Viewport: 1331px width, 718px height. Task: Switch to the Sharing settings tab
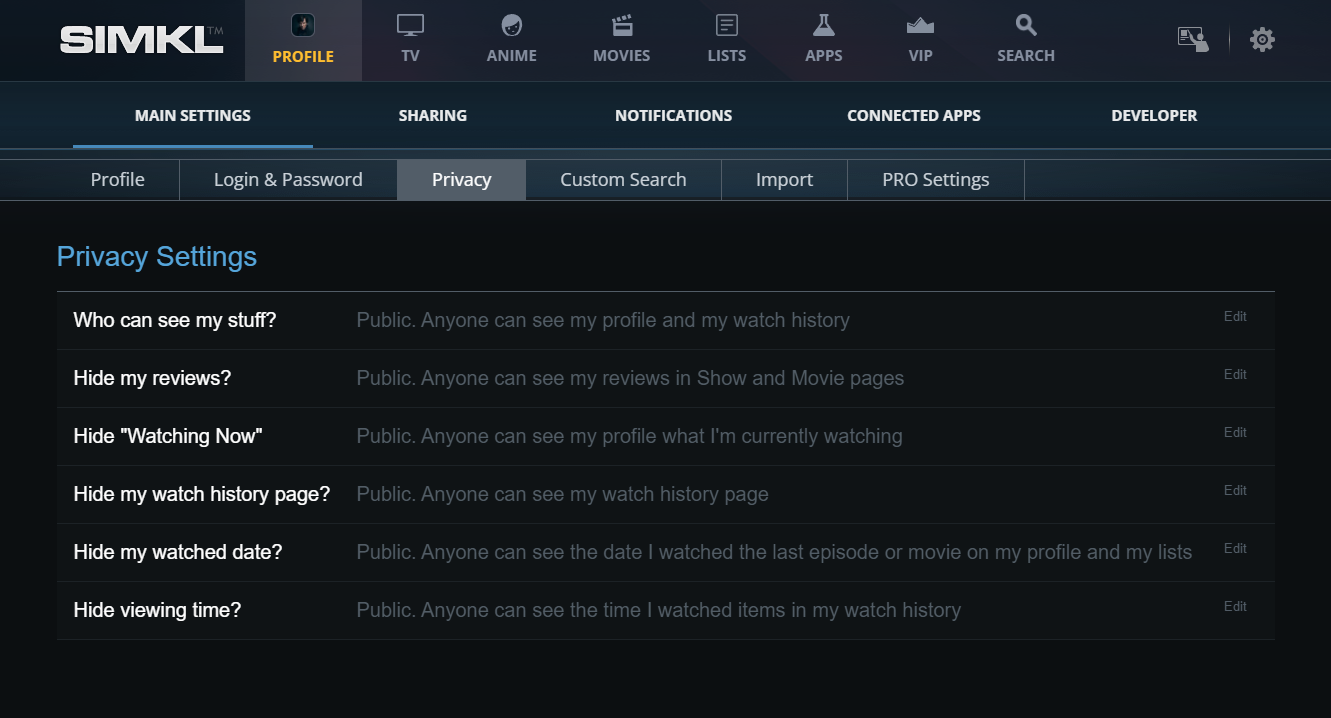(x=432, y=116)
